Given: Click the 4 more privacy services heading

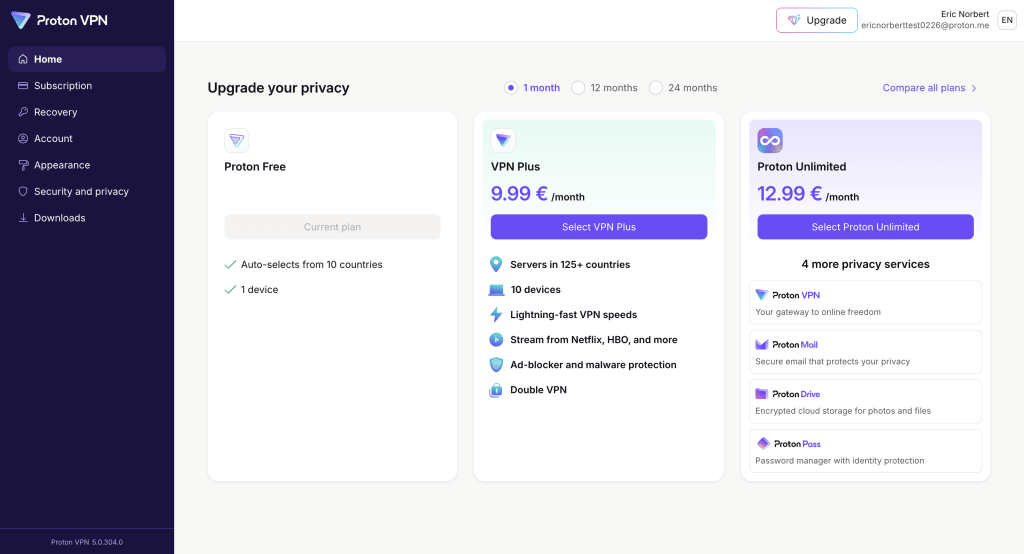Looking at the screenshot, I should coord(865,264).
